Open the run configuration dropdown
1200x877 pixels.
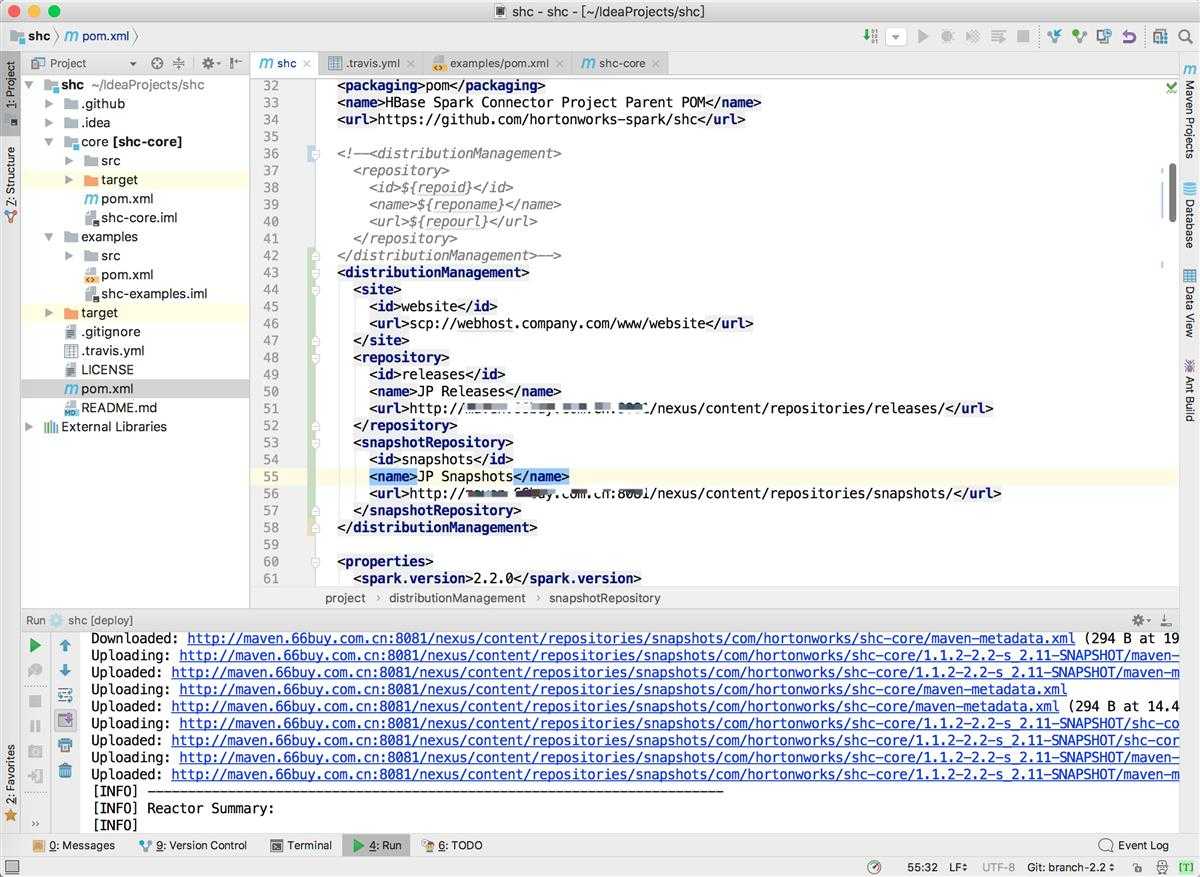click(896, 37)
